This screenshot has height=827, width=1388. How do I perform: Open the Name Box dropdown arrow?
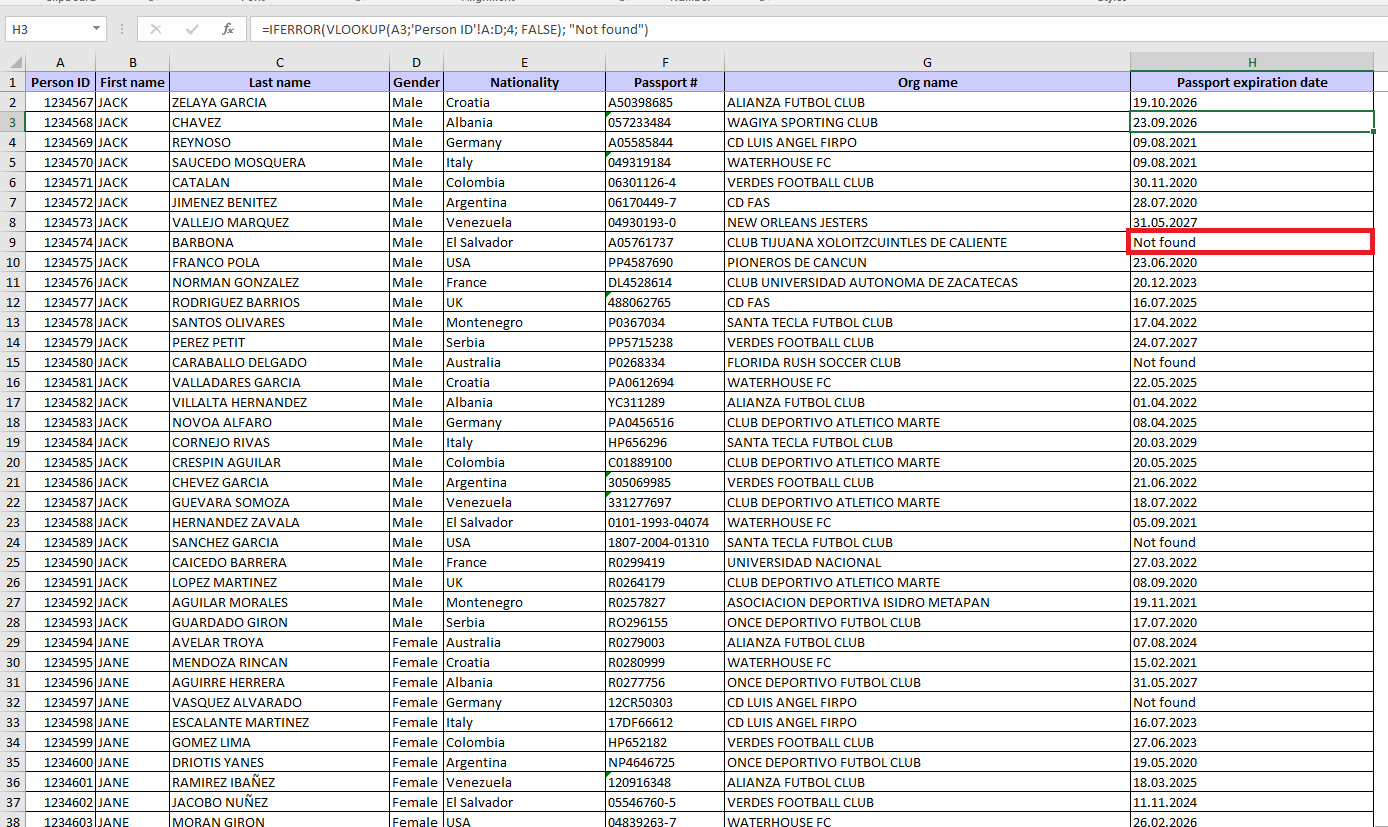(96, 29)
